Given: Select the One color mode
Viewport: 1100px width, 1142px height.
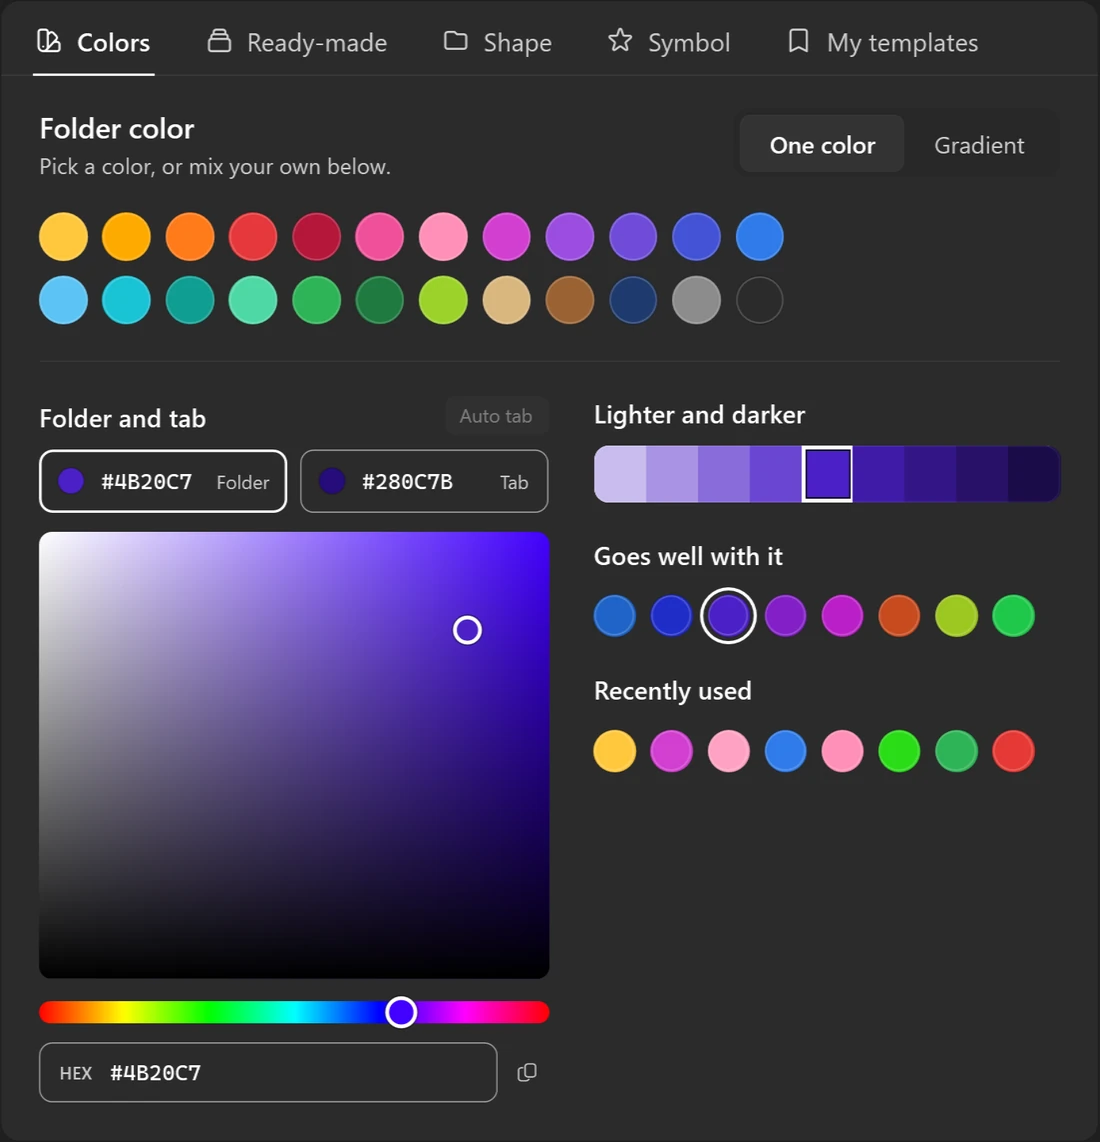Looking at the screenshot, I should point(822,144).
